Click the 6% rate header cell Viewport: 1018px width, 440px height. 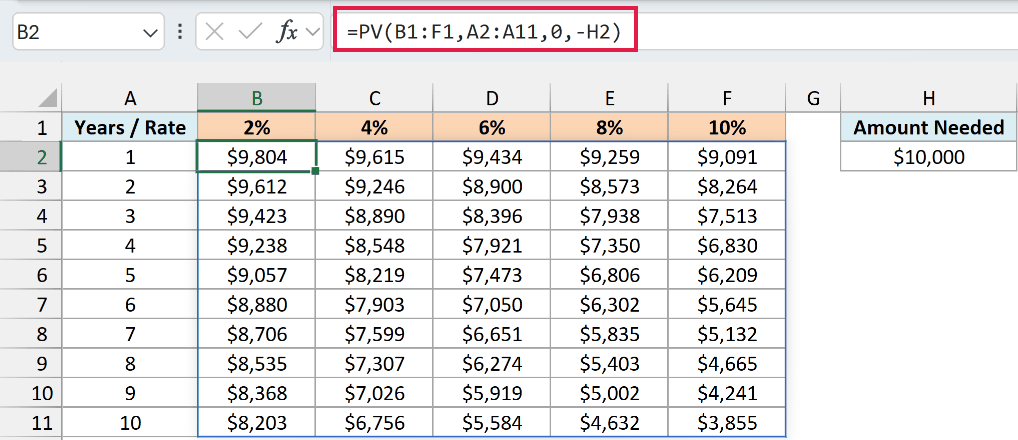pyautogui.click(x=492, y=127)
